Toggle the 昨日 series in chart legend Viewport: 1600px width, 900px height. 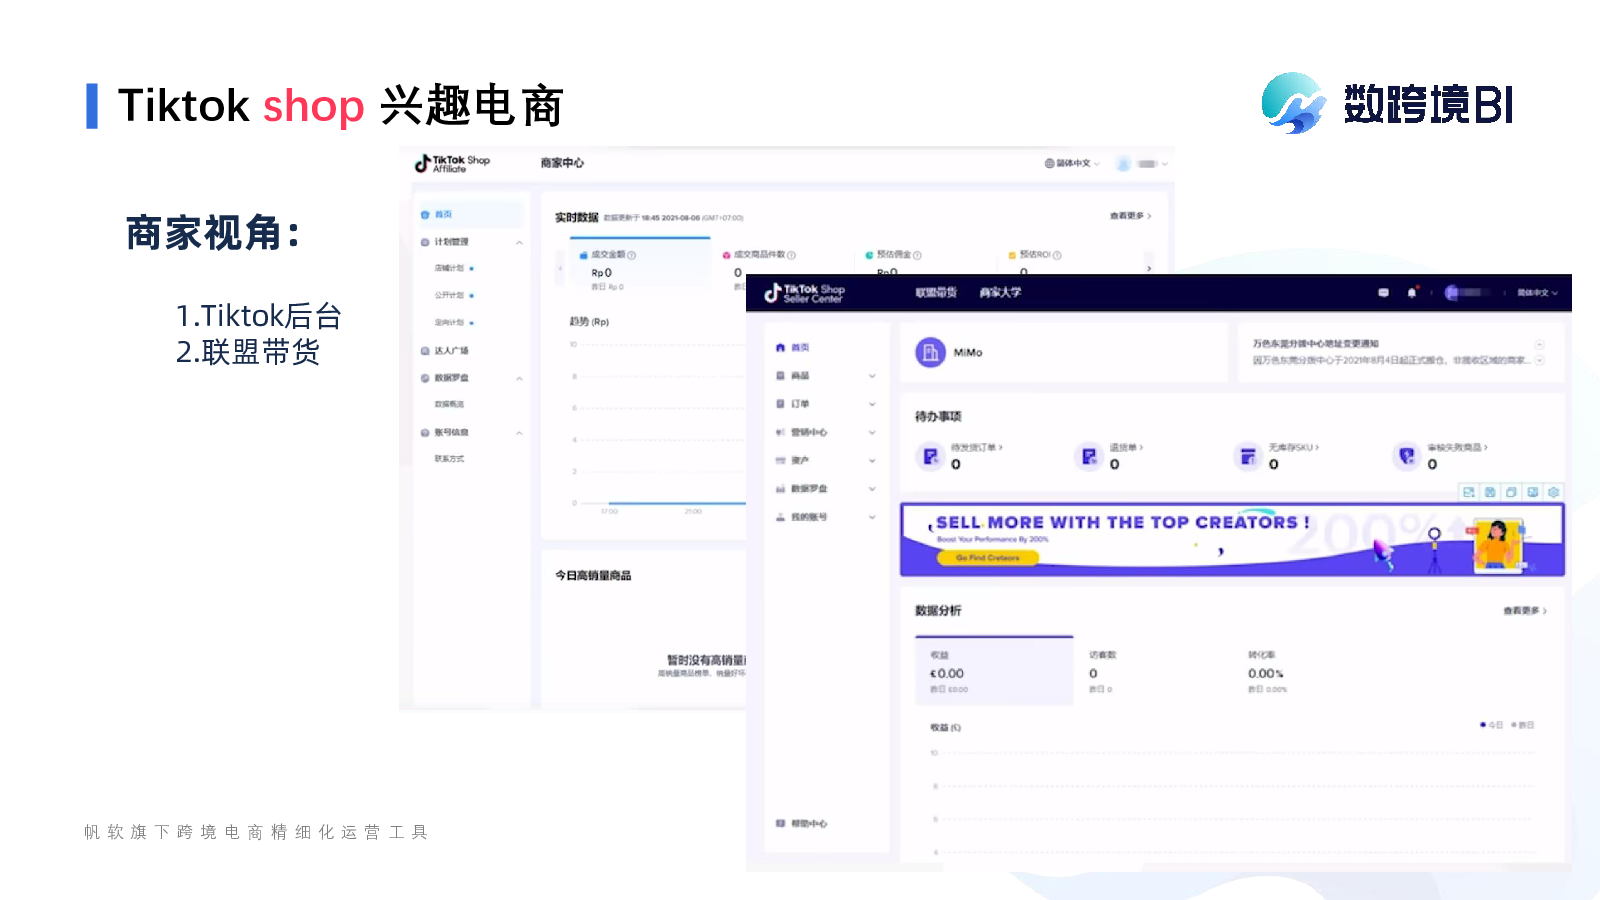pyautogui.click(x=1523, y=725)
